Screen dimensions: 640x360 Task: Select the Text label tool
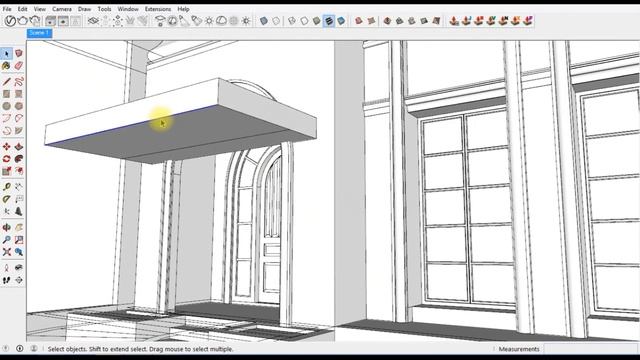(x=19, y=199)
